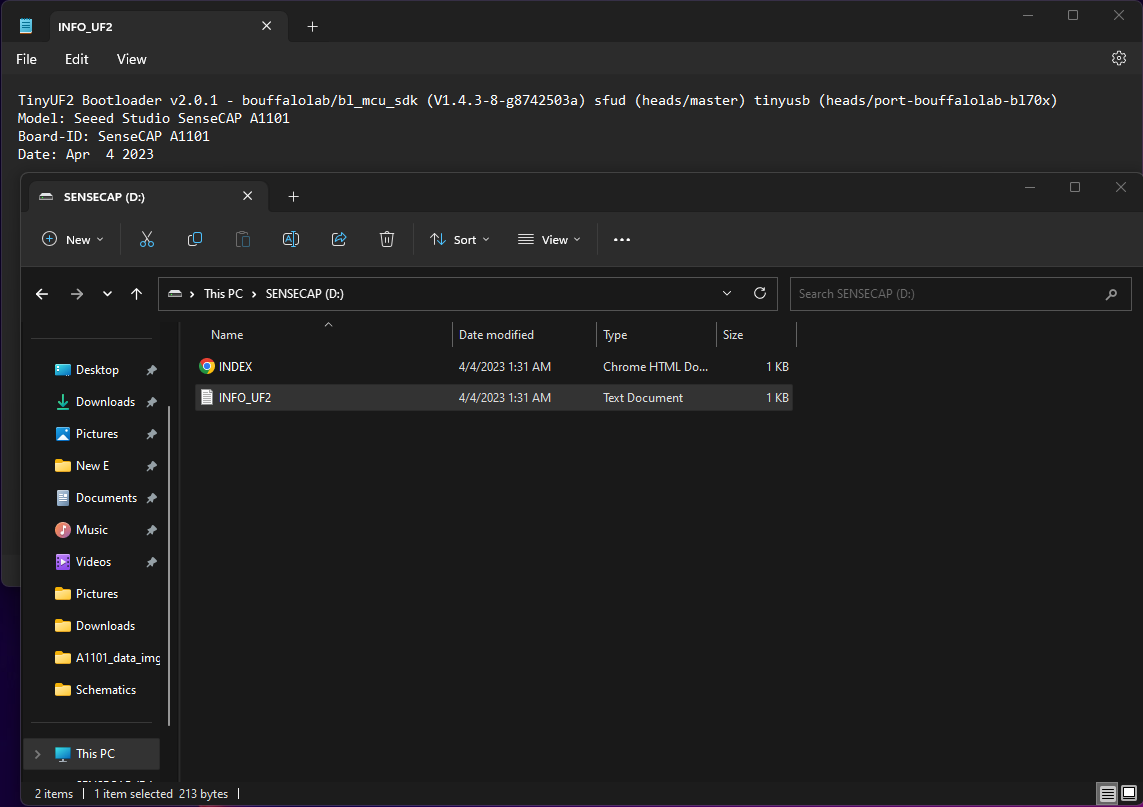Image resolution: width=1143 pixels, height=807 pixels.
Task: Switch to details list view
Action: click(1108, 794)
